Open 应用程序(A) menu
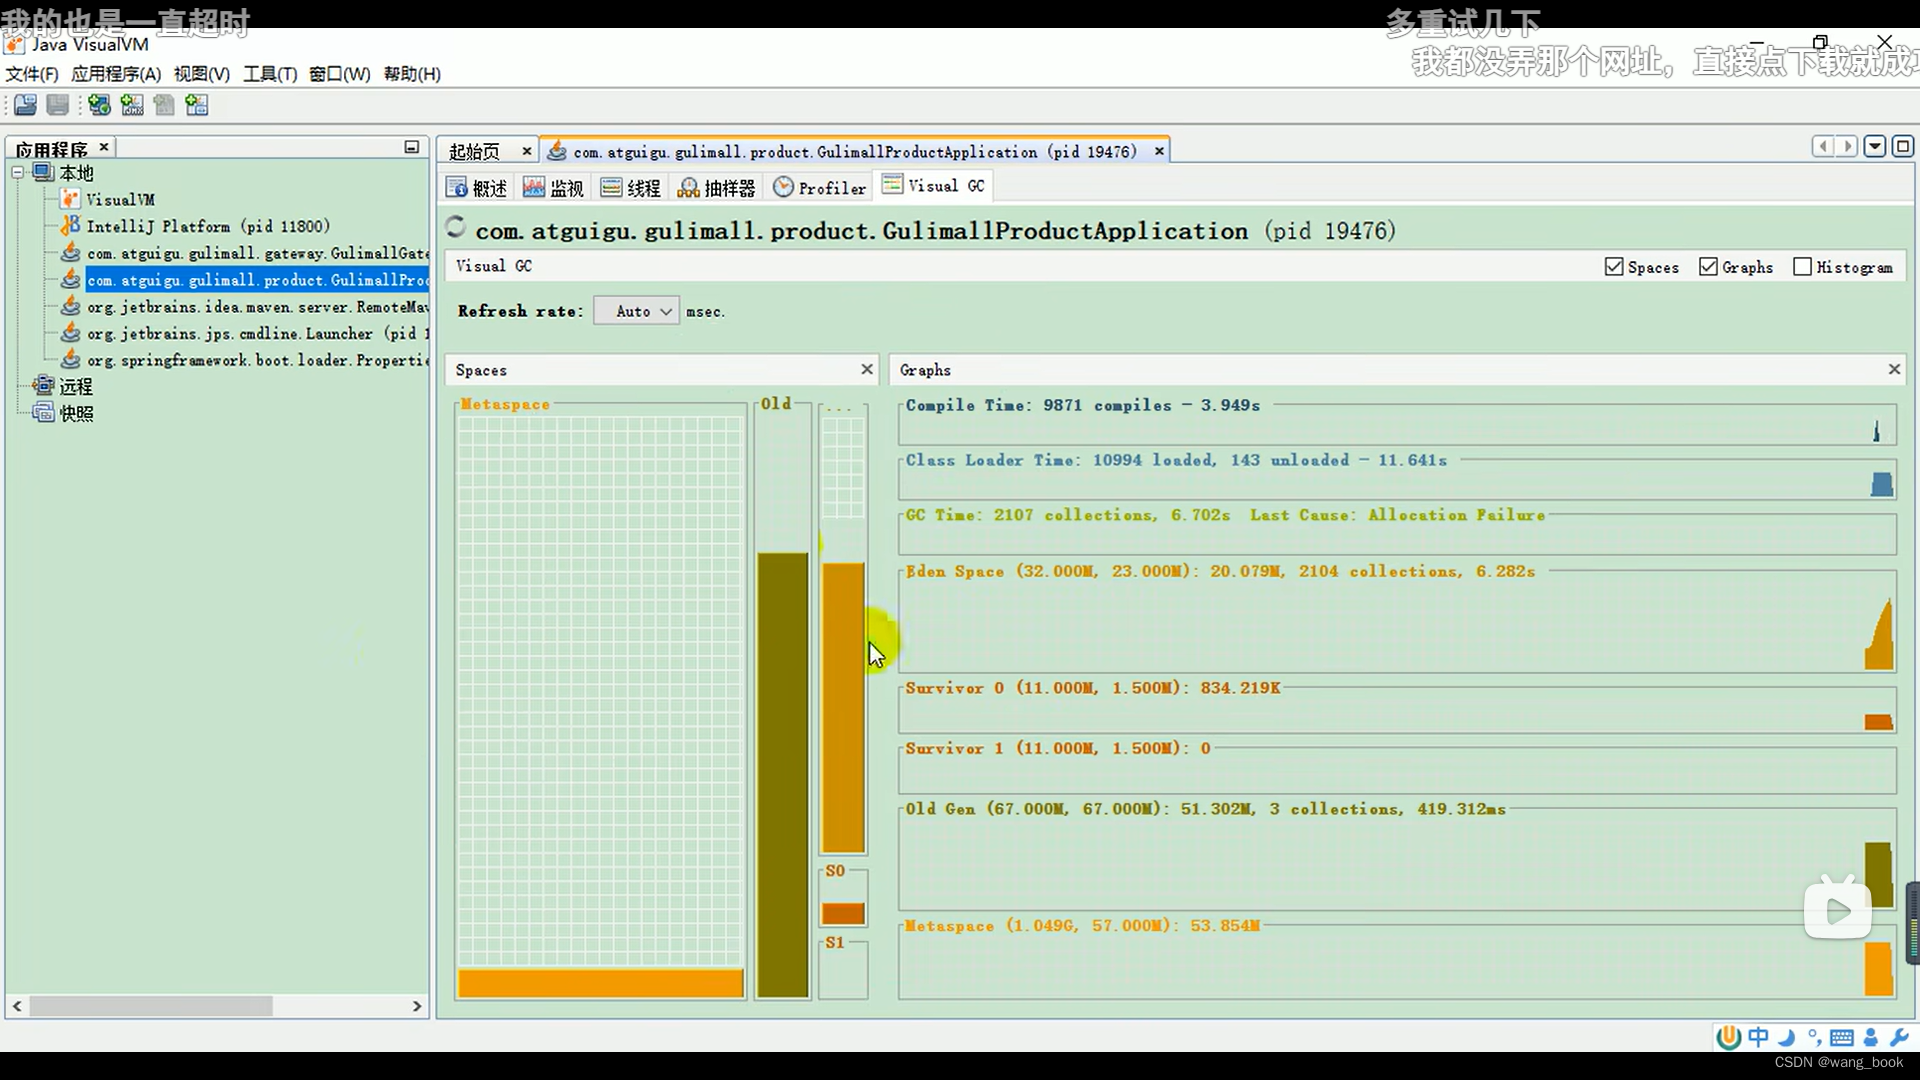Image resolution: width=1920 pixels, height=1080 pixels. [116, 74]
